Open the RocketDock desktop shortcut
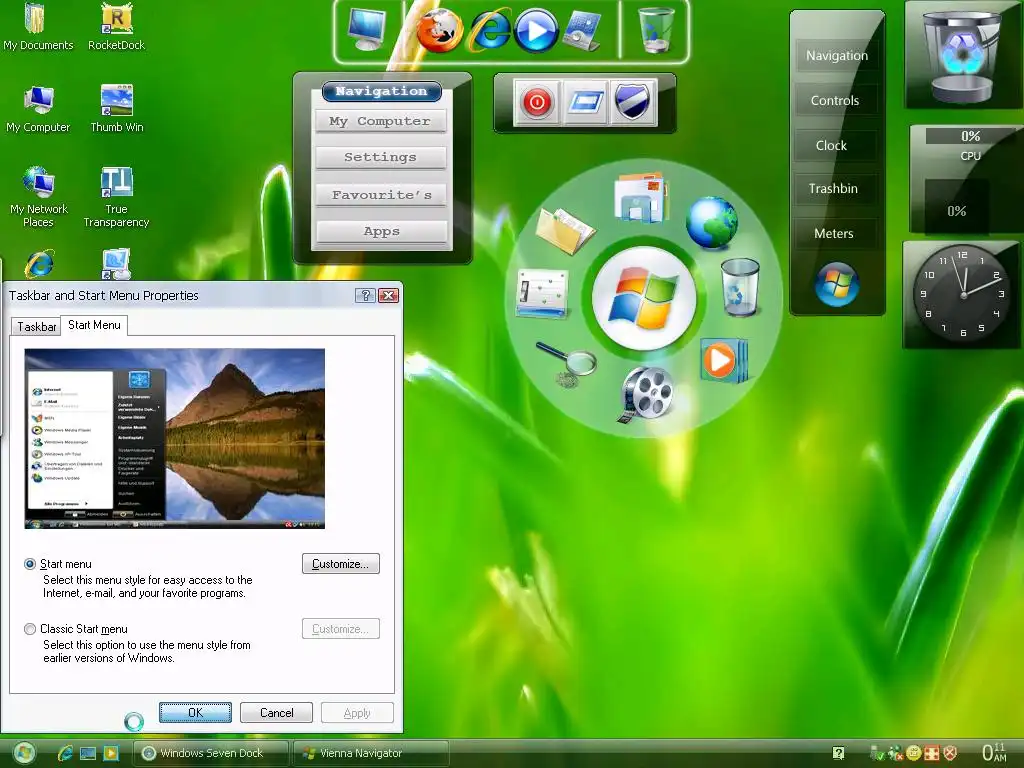The width and height of the screenshot is (1024, 768). tap(116, 26)
